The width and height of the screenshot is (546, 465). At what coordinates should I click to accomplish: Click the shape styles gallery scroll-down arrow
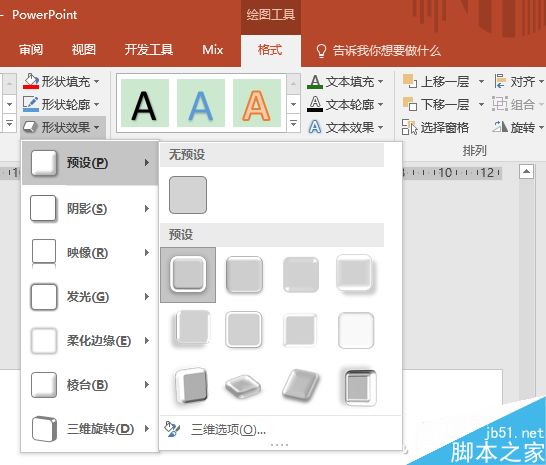pyautogui.click(x=9, y=104)
